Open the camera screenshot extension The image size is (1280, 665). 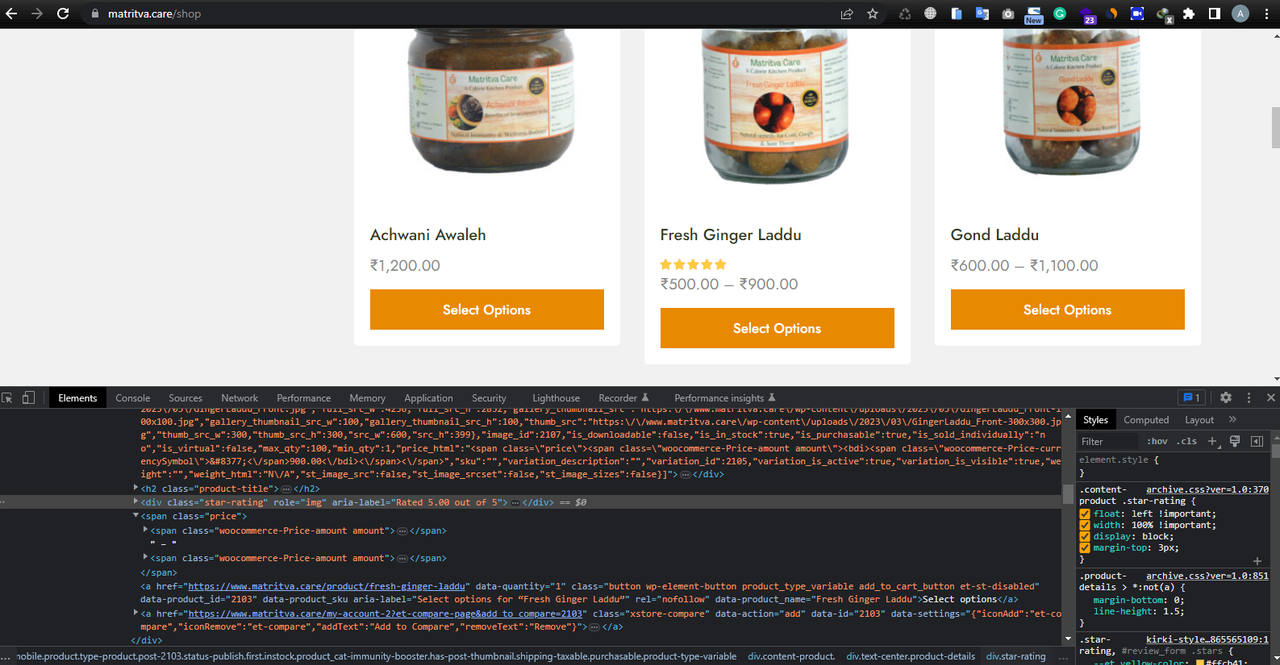tap(1008, 14)
